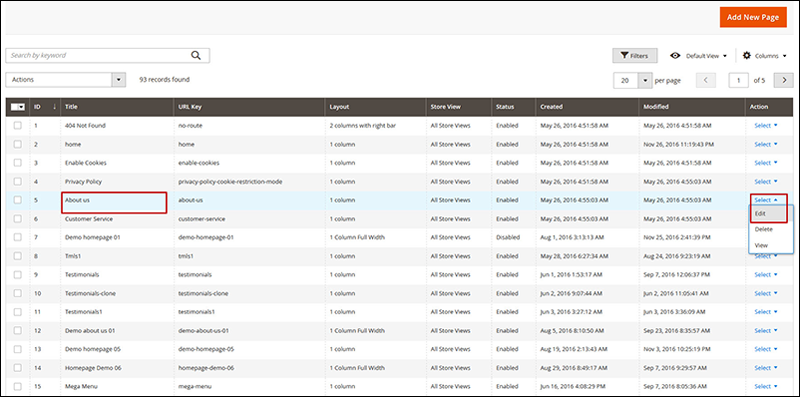Image resolution: width=800 pixels, height=397 pixels.
Task: Go to previous page arrow
Action: 706,80
